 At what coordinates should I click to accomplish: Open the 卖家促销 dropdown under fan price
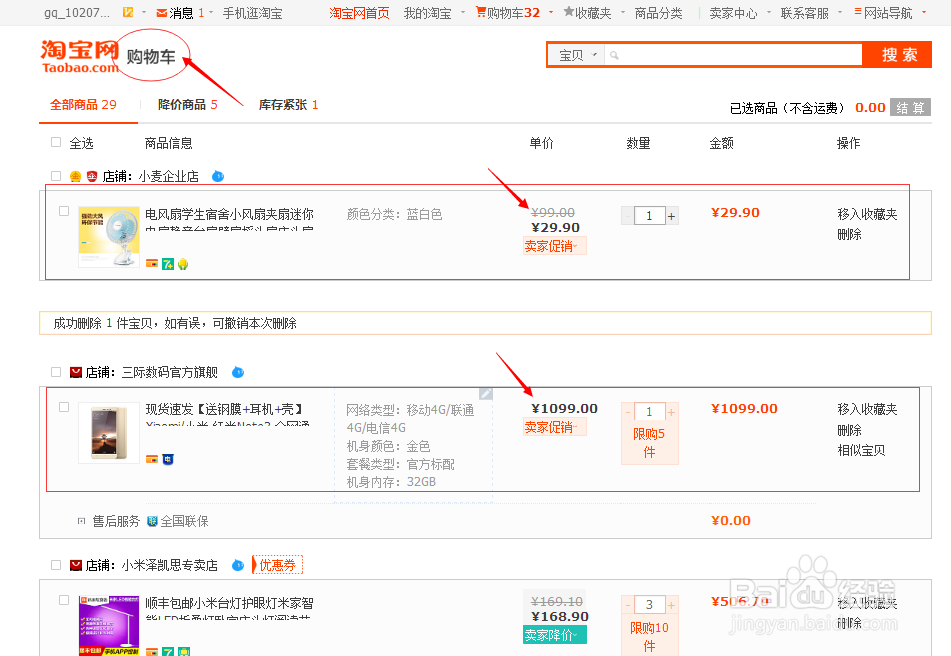pyautogui.click(x=554, y=246)
